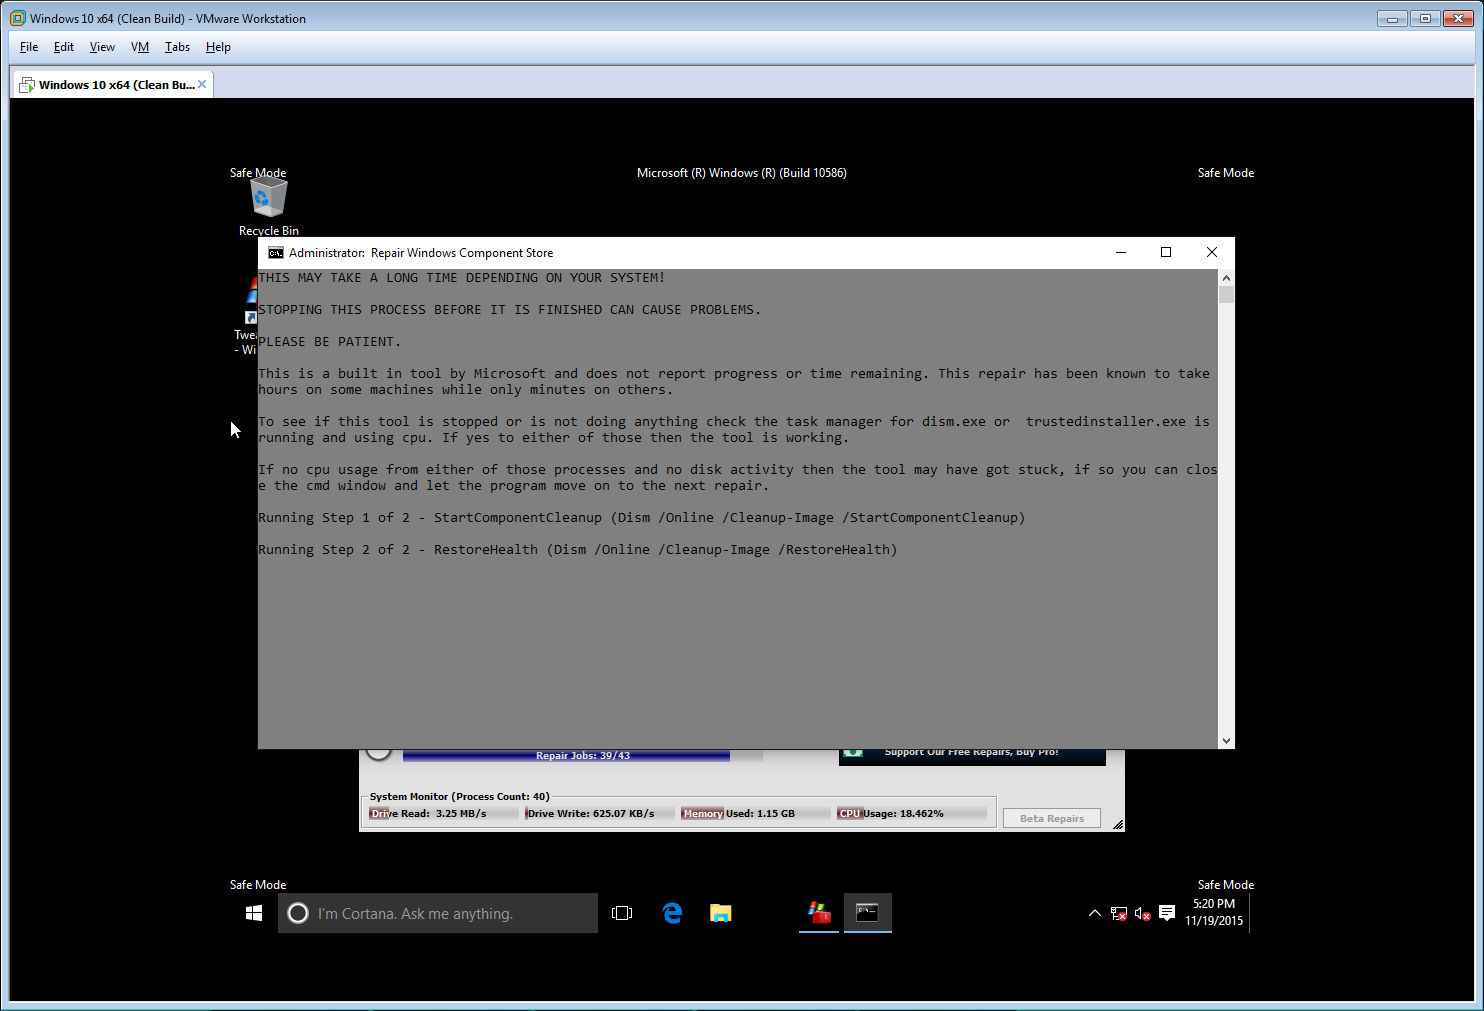The height and width of the screenshot is (1011, 1484).
Task: Open the Command Prompt title bar system menu
Action: (x=276, y=253)
